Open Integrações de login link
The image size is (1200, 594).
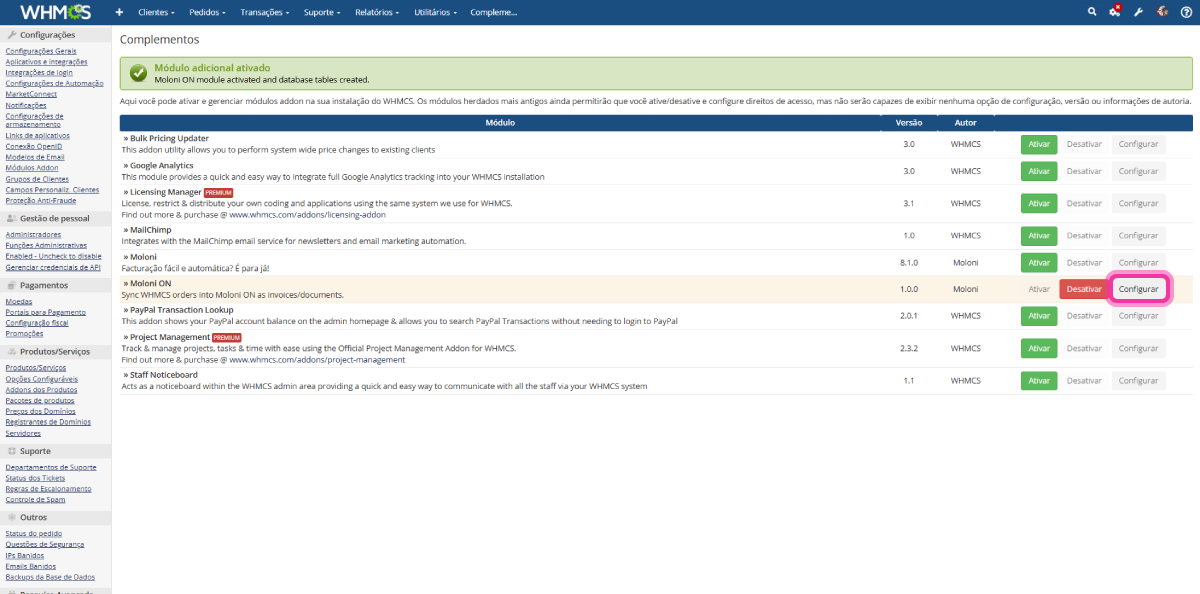[39, 73]
